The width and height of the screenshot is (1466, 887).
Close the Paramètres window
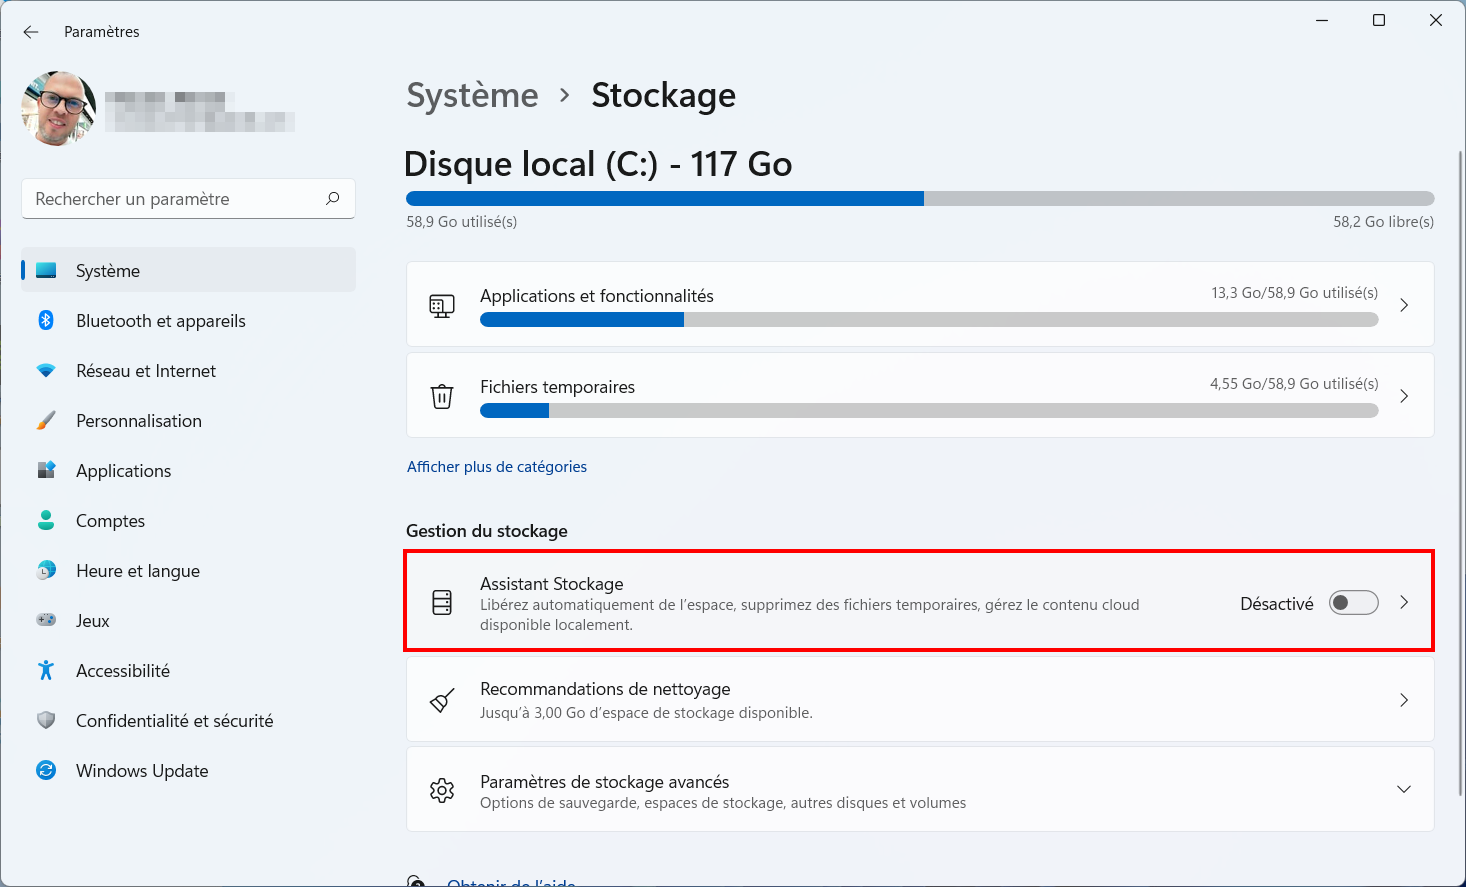[1436, 20]
